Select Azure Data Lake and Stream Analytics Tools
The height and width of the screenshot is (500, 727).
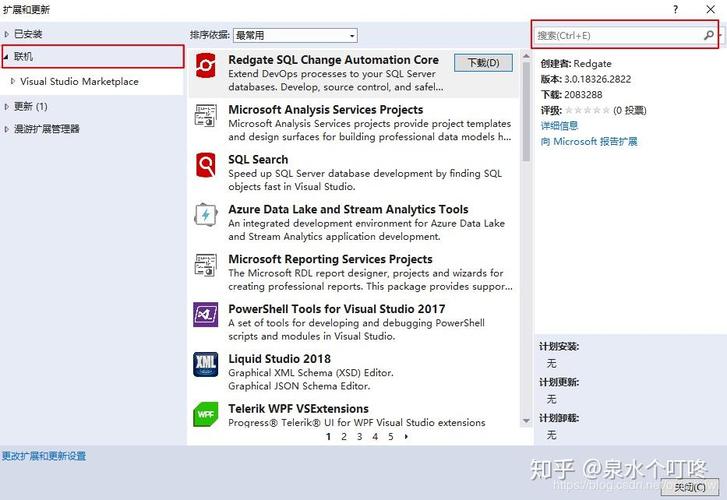(348, 209)
